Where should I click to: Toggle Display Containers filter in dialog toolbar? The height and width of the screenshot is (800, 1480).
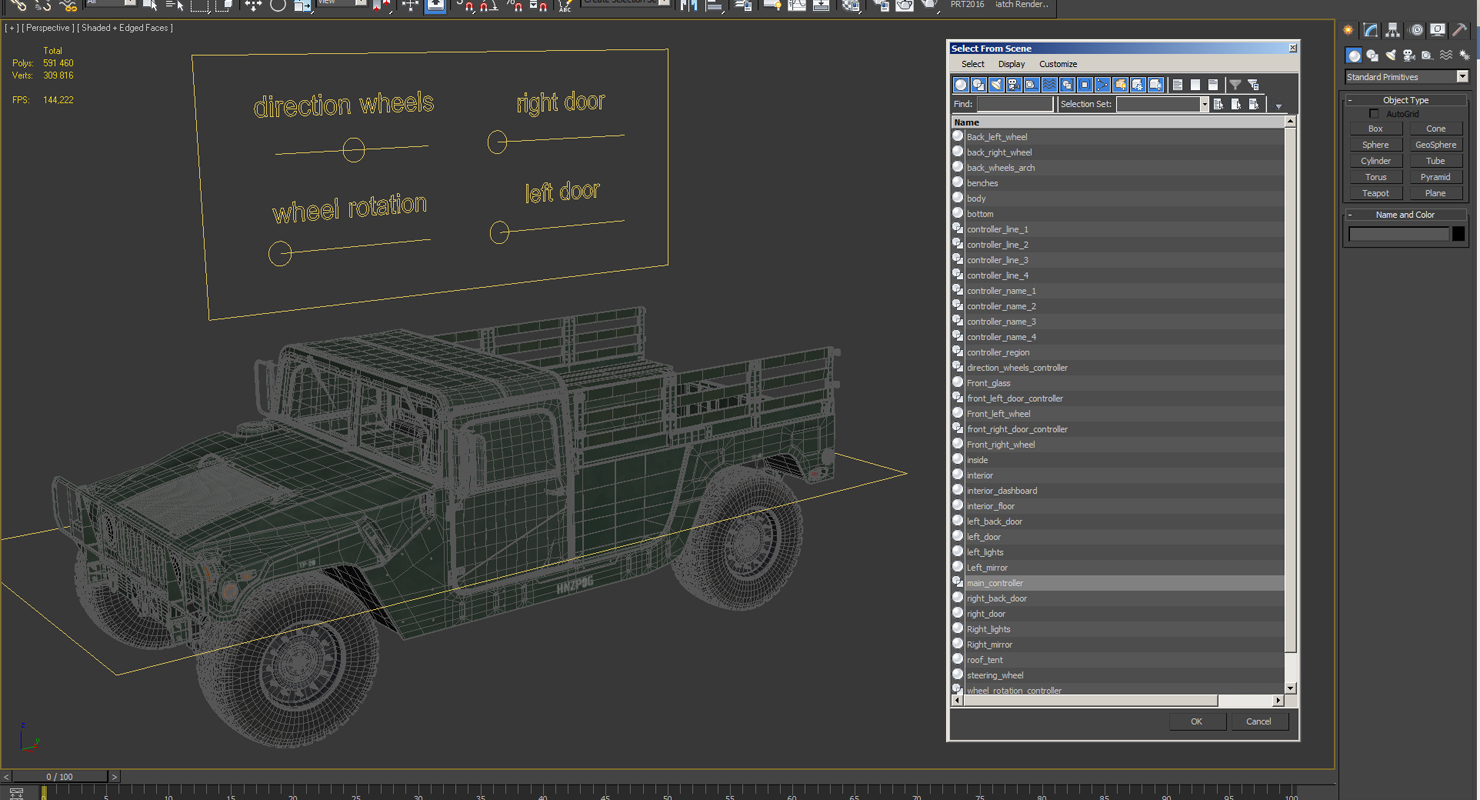[x=1120, y=85]
